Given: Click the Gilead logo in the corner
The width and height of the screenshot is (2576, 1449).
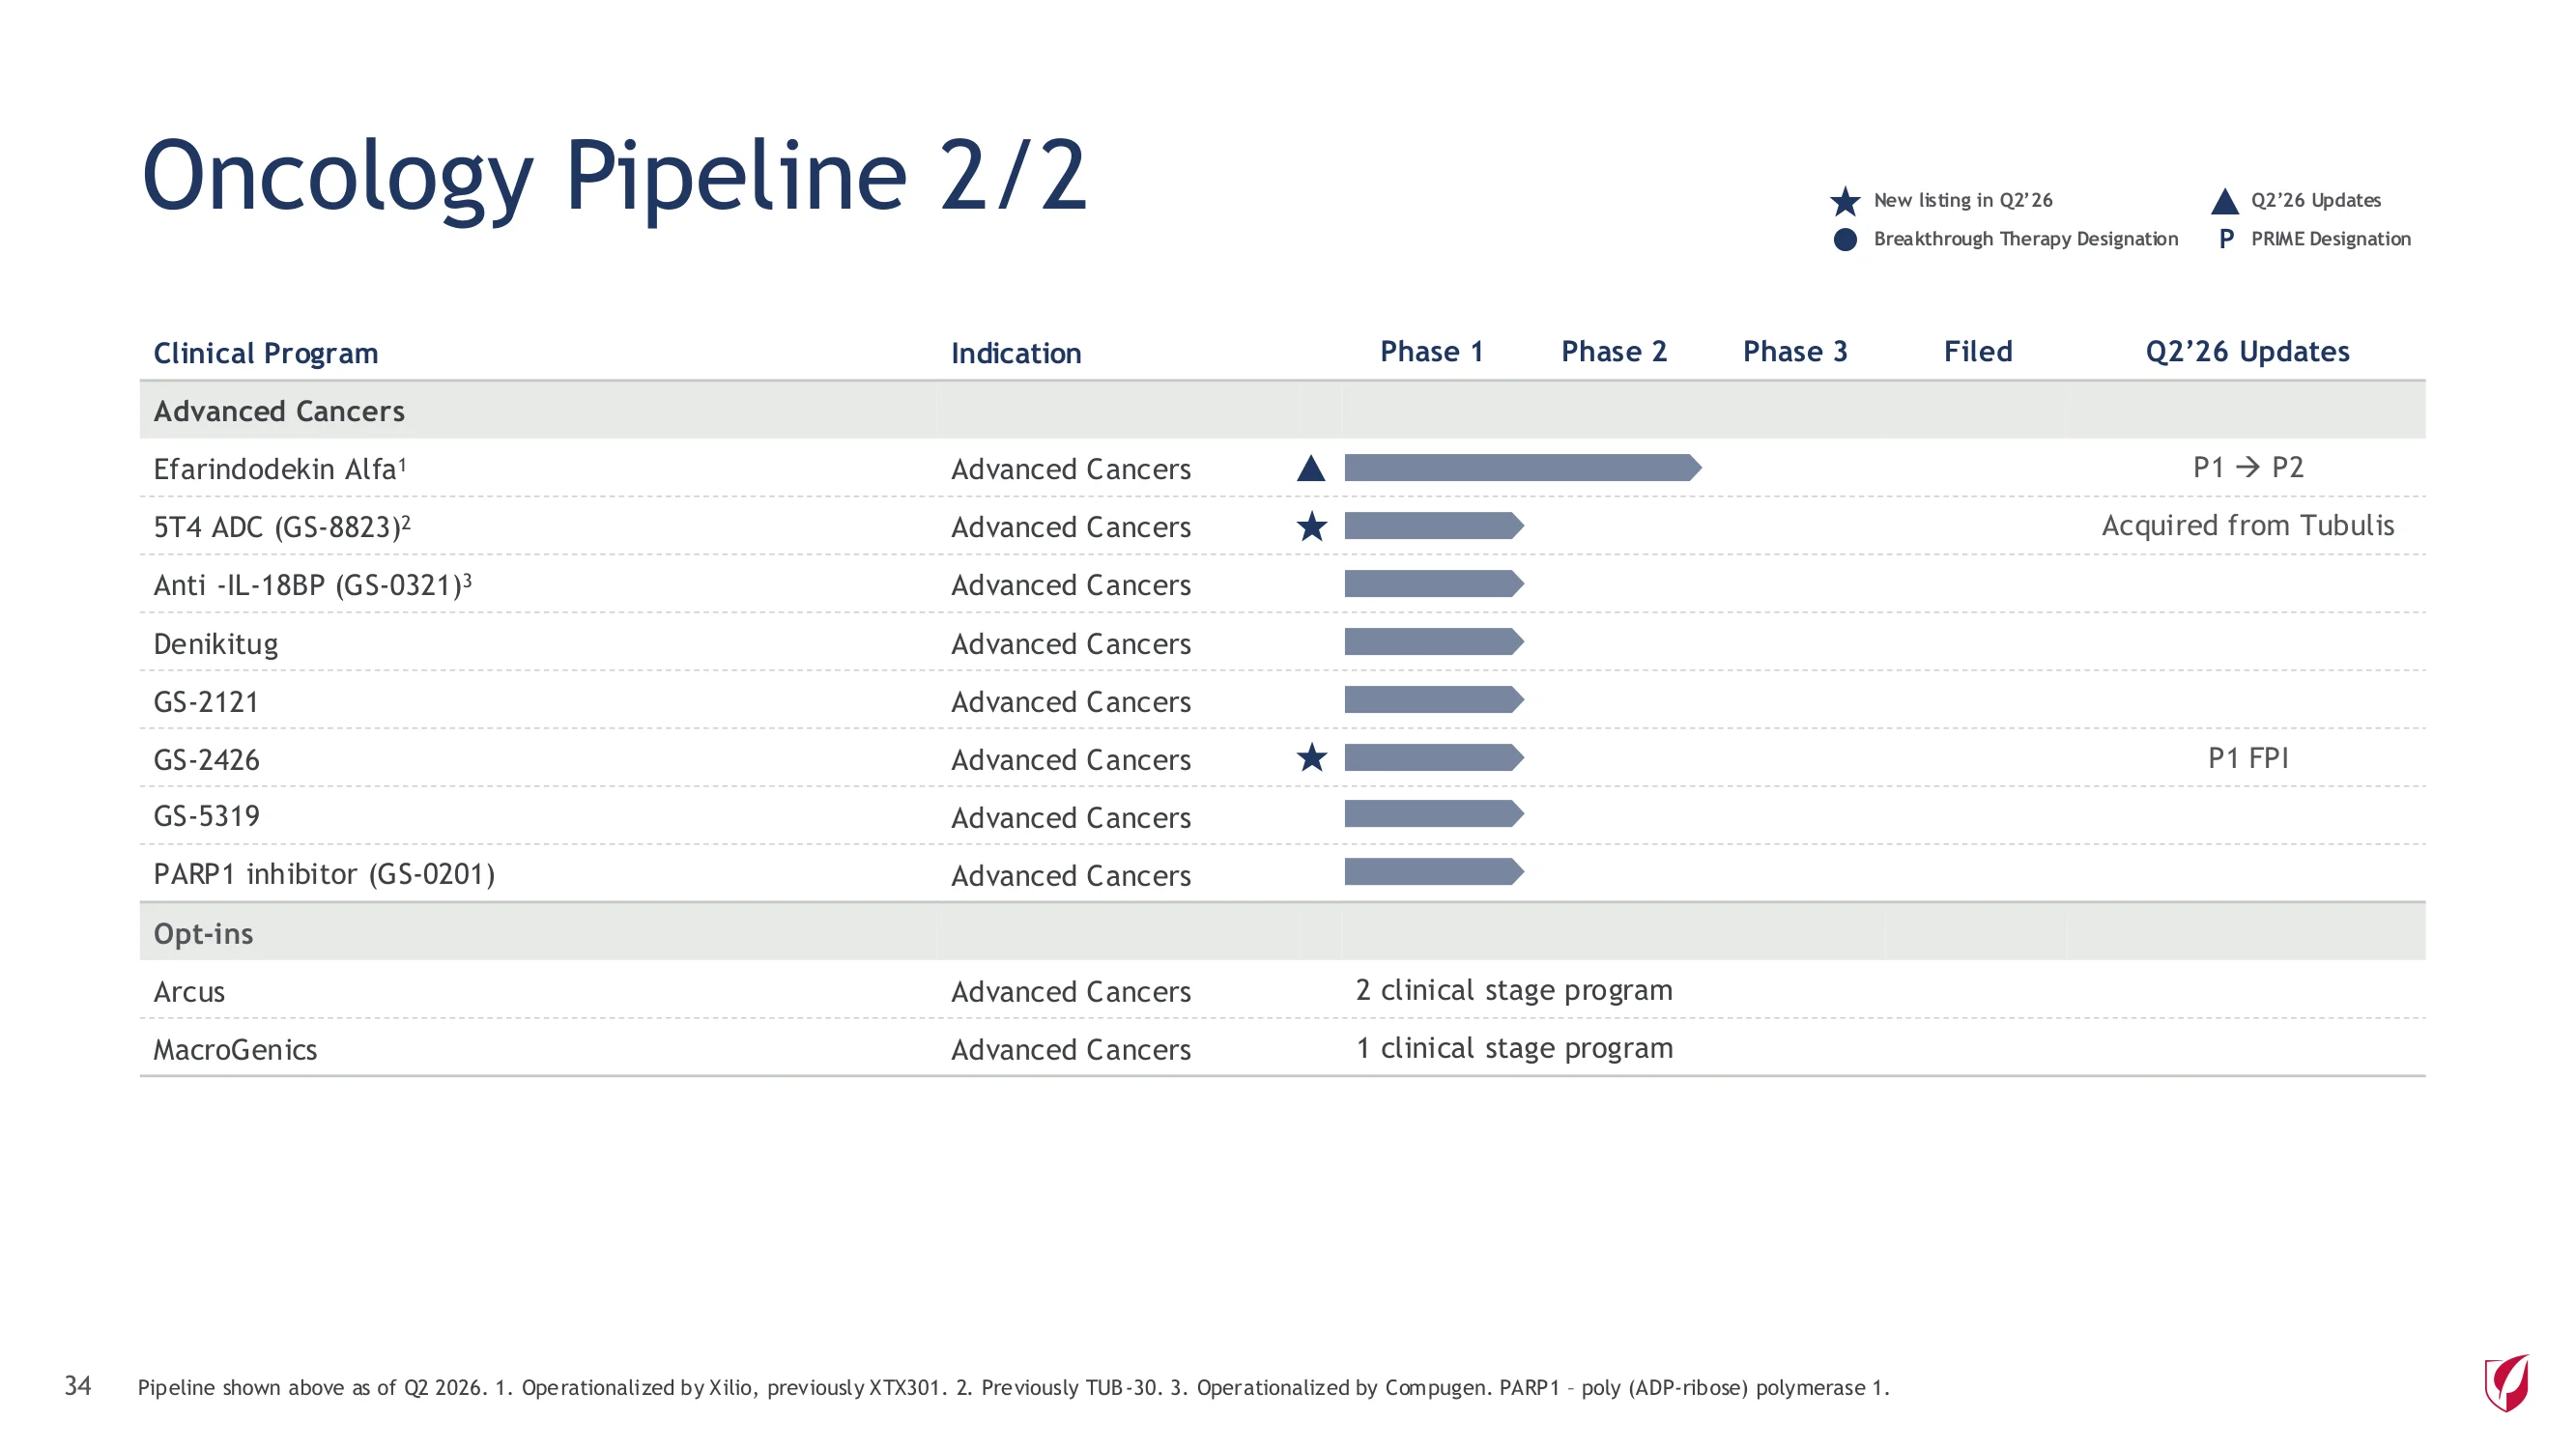Looking at the screenshot, I should point(2507,1383).
